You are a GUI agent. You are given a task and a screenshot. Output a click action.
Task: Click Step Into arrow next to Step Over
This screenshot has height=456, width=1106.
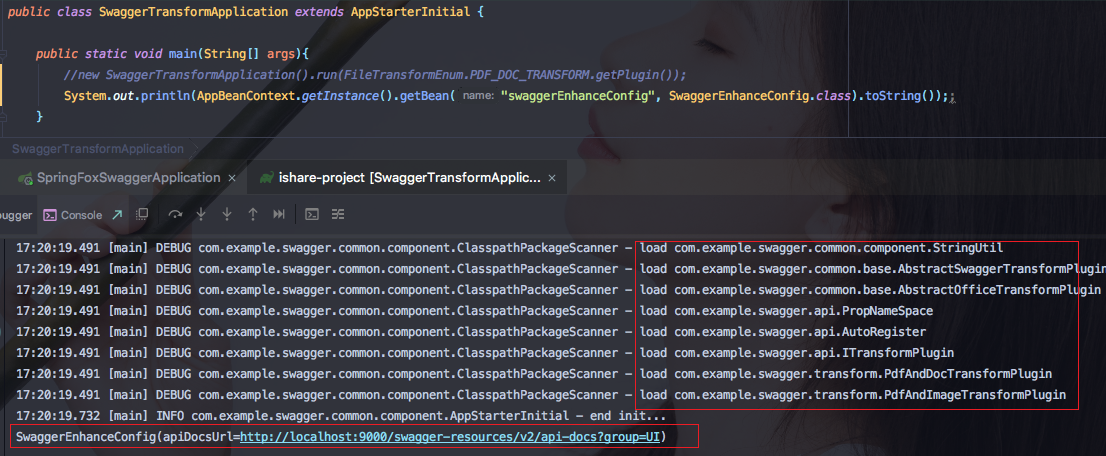pos(201,215)
